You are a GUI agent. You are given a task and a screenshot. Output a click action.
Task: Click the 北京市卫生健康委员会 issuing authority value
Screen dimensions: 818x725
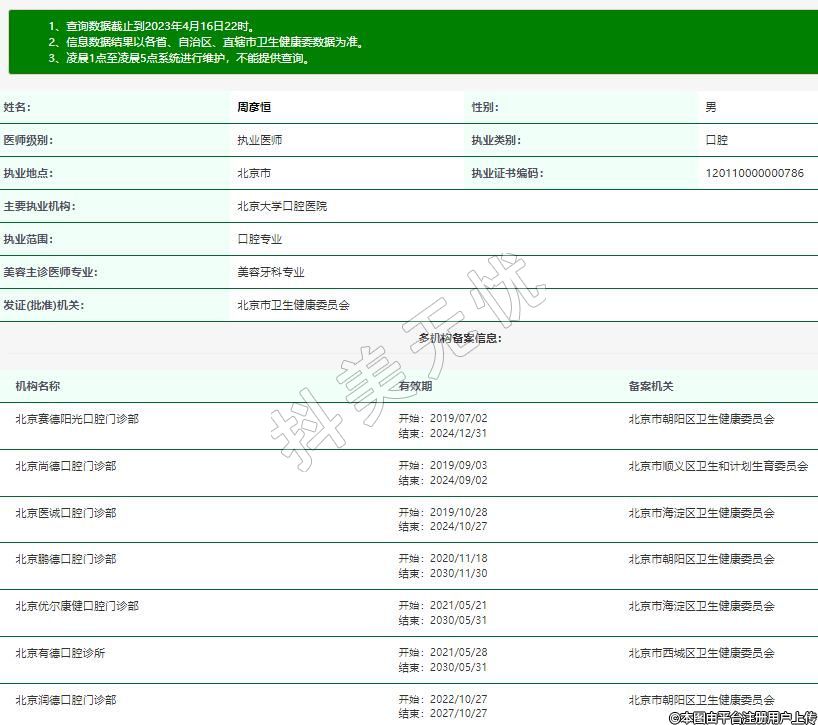tap(293, 305)
